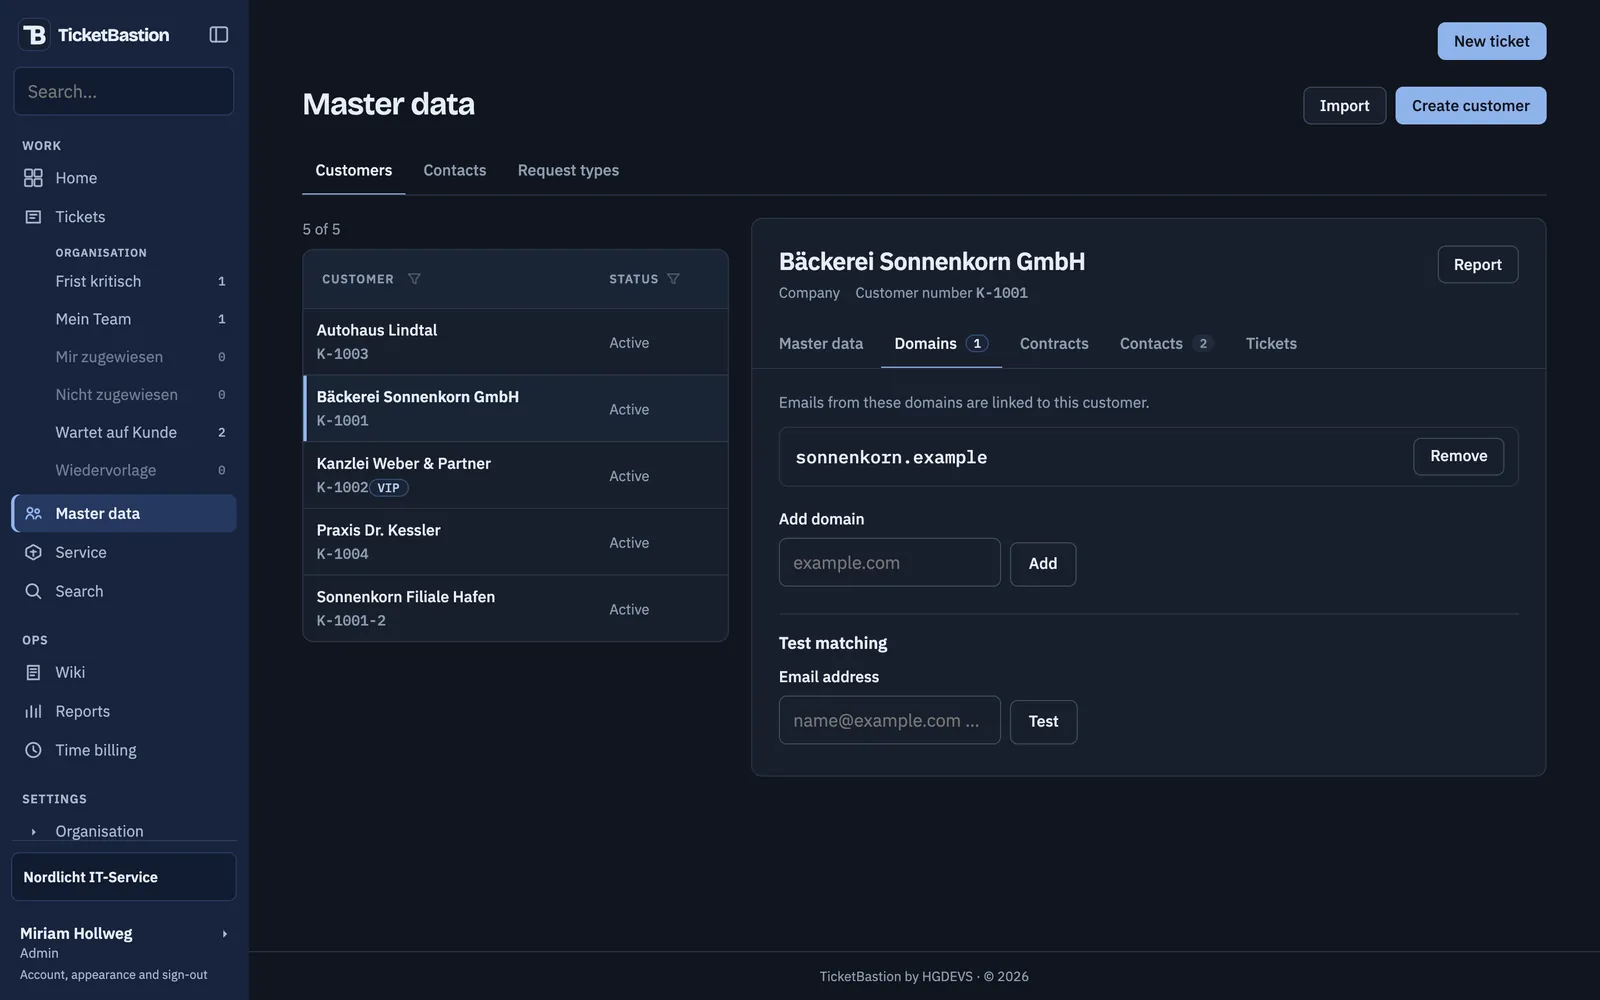1600x1000 pixels.
Task: Filter the Status column via funnel icon
Action: coord(673,279)
